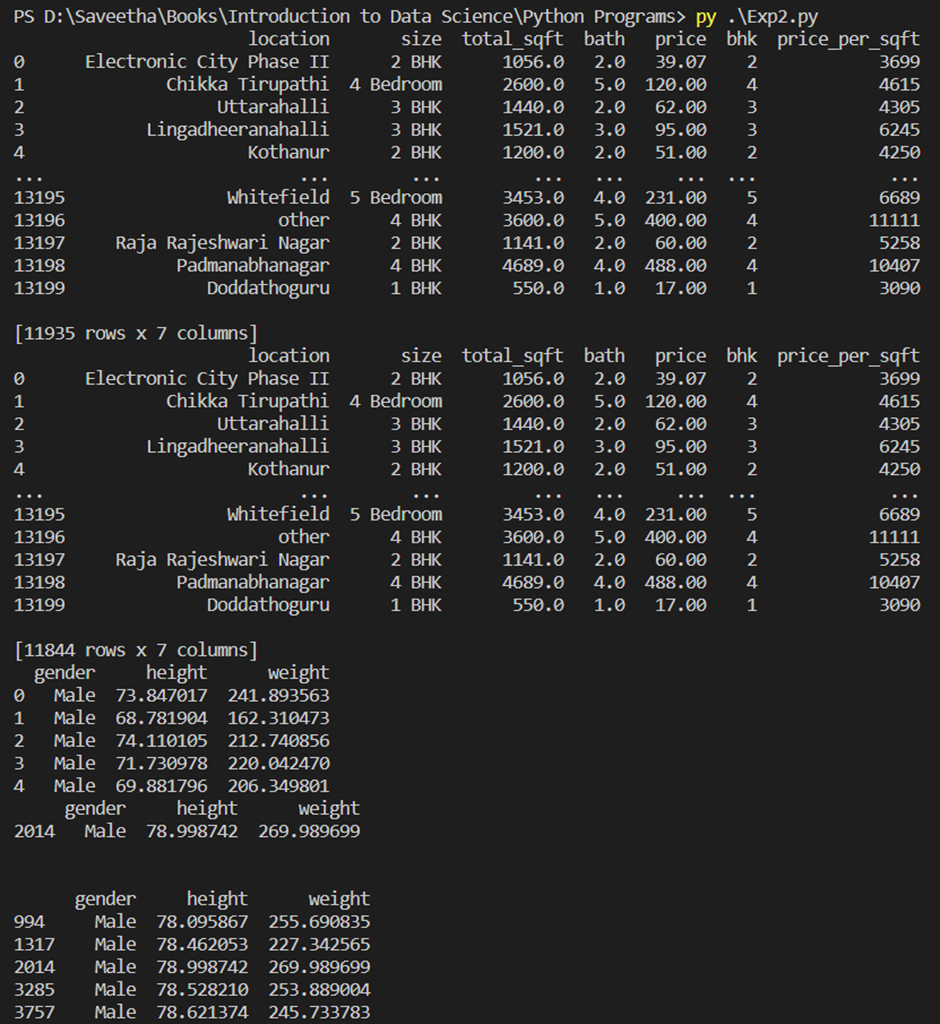Click the Kothanur location at row 4
The image size is (940, 1024).
pos(290,152)
